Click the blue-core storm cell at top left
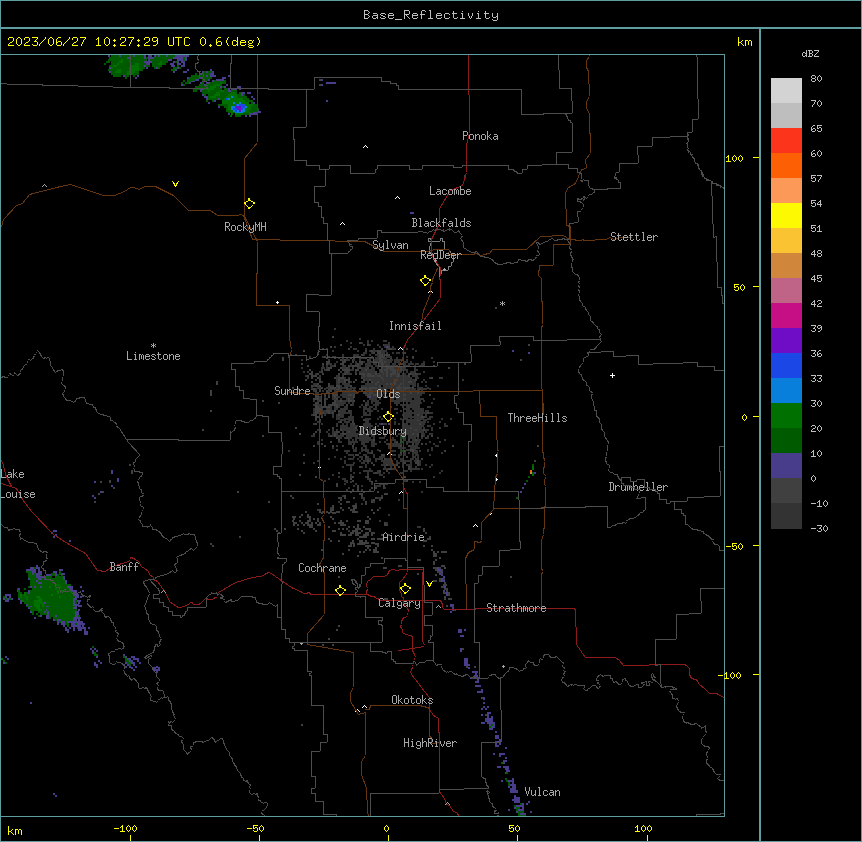862x842 pixels. [x=237, y=105]
